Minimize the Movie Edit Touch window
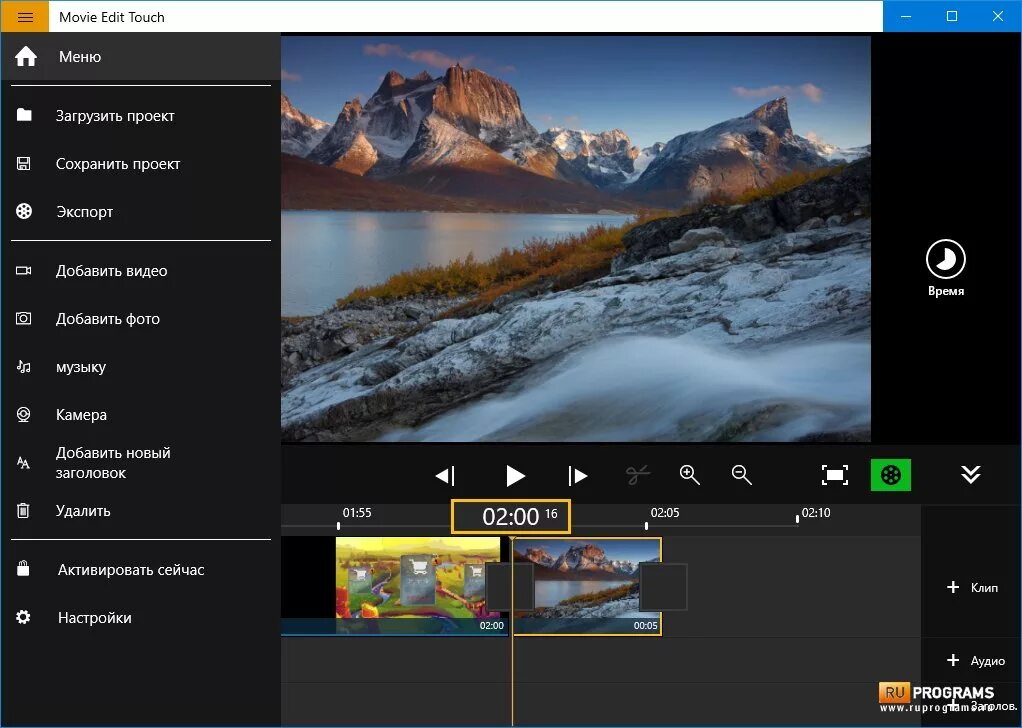The height and width of the screenshot is (728, 1022). coord(906,16)
